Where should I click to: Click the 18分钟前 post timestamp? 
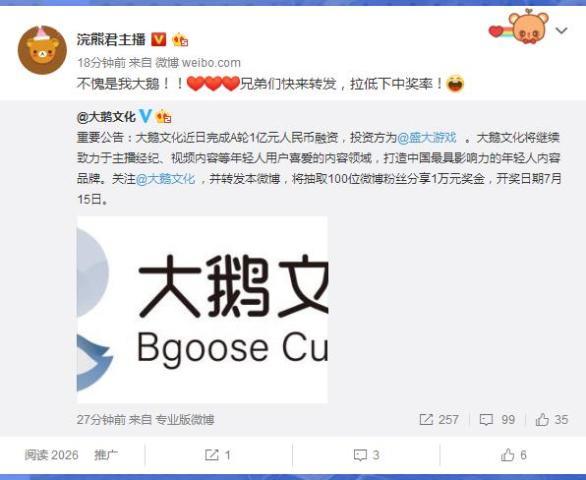pos(101,62)
